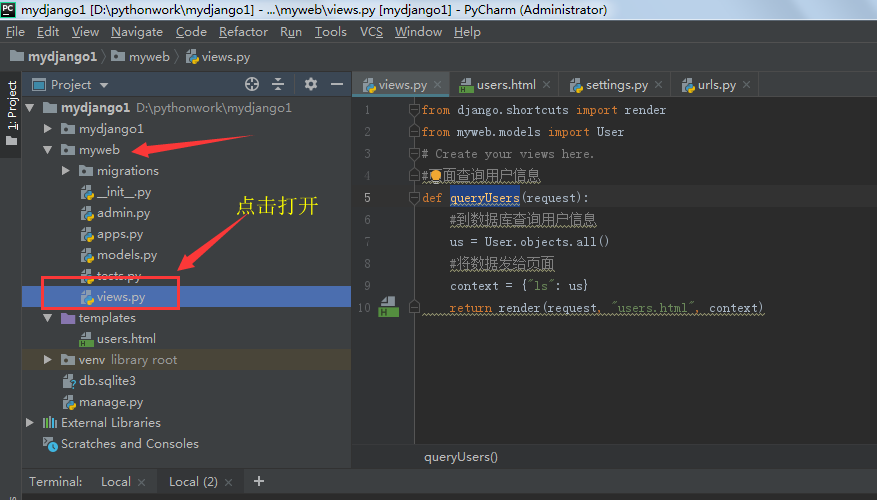Click myweb breadcrumb in navigation bar
The height and width of the screenshot is (500, 877).
click(140, 56)
